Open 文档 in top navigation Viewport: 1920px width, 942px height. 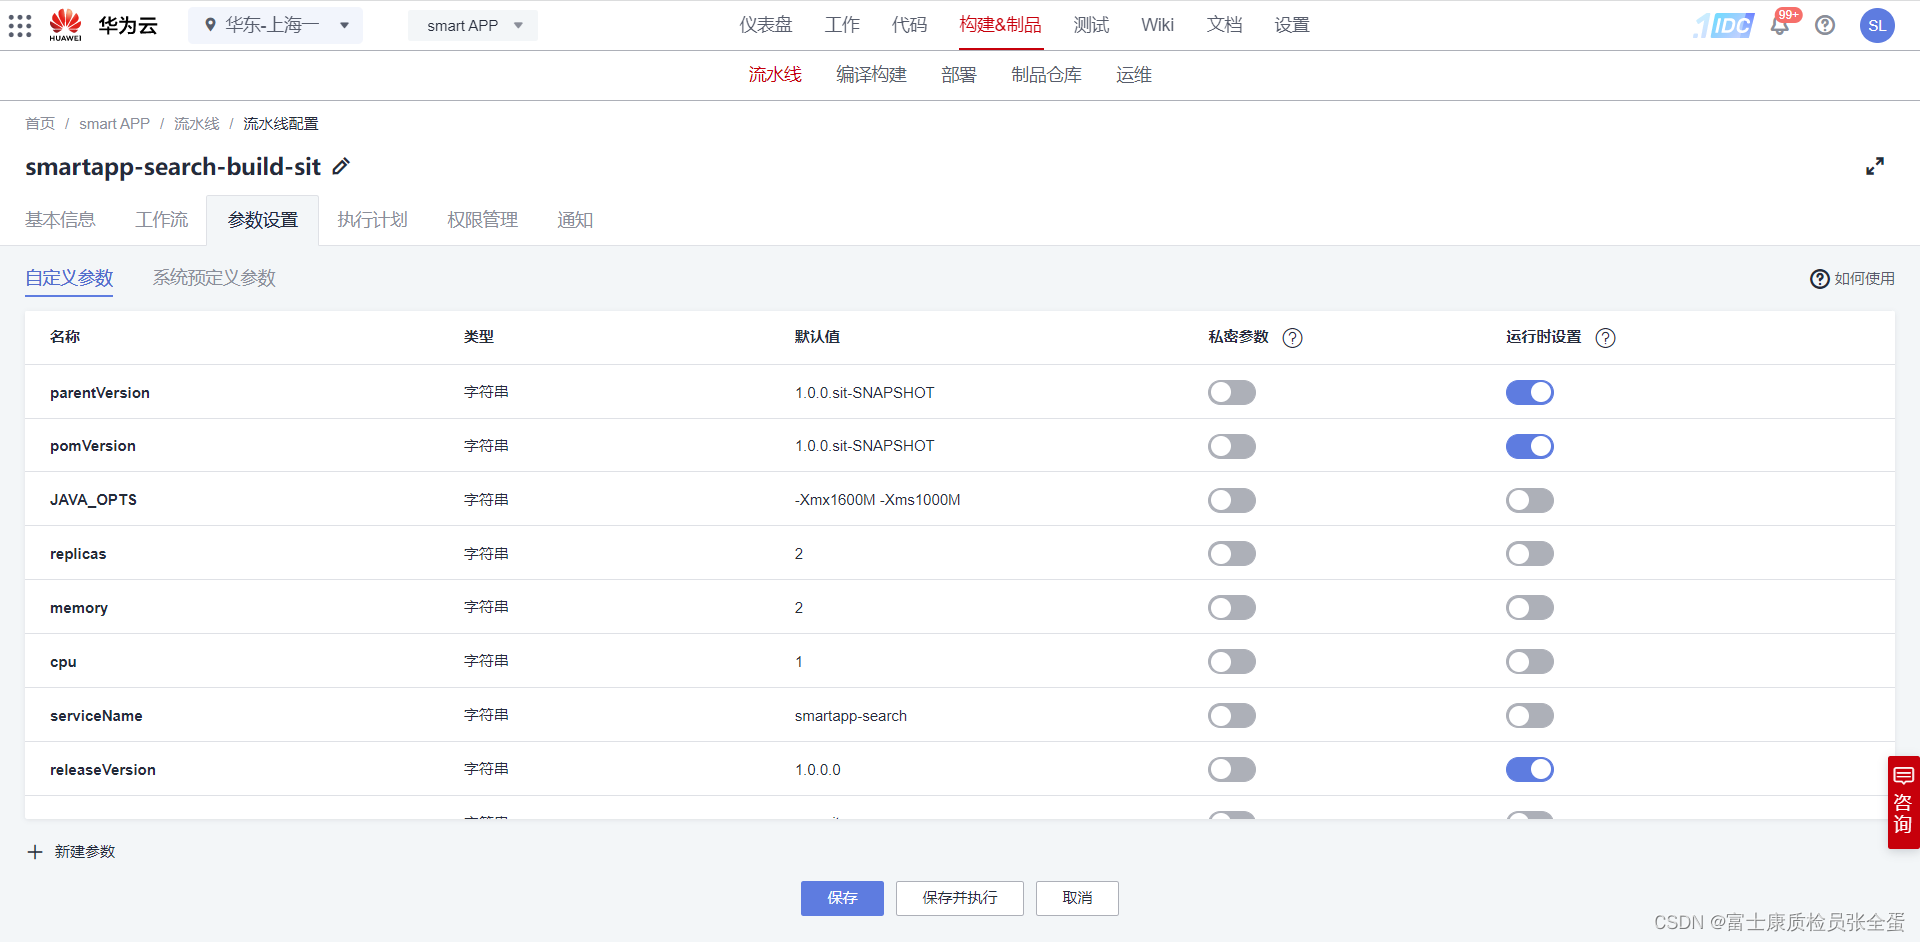coord(1224,25)
